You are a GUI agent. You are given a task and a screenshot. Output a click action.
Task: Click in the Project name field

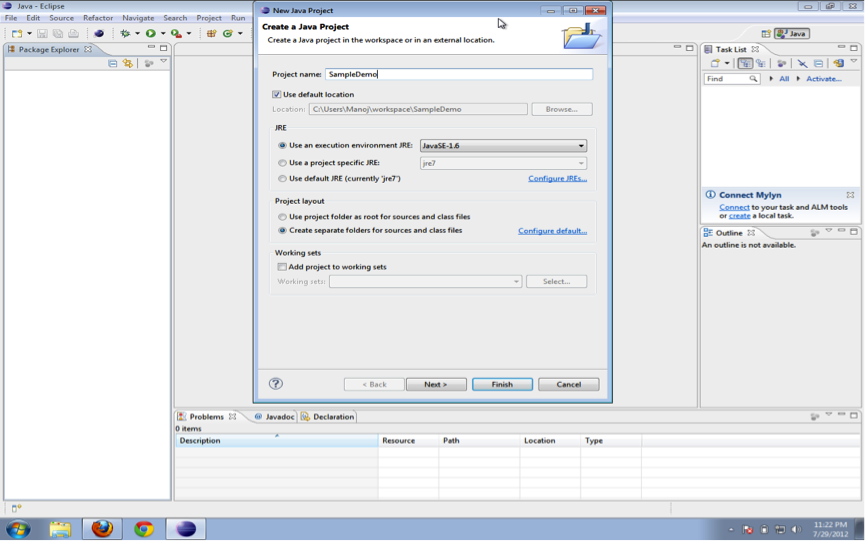459,74
